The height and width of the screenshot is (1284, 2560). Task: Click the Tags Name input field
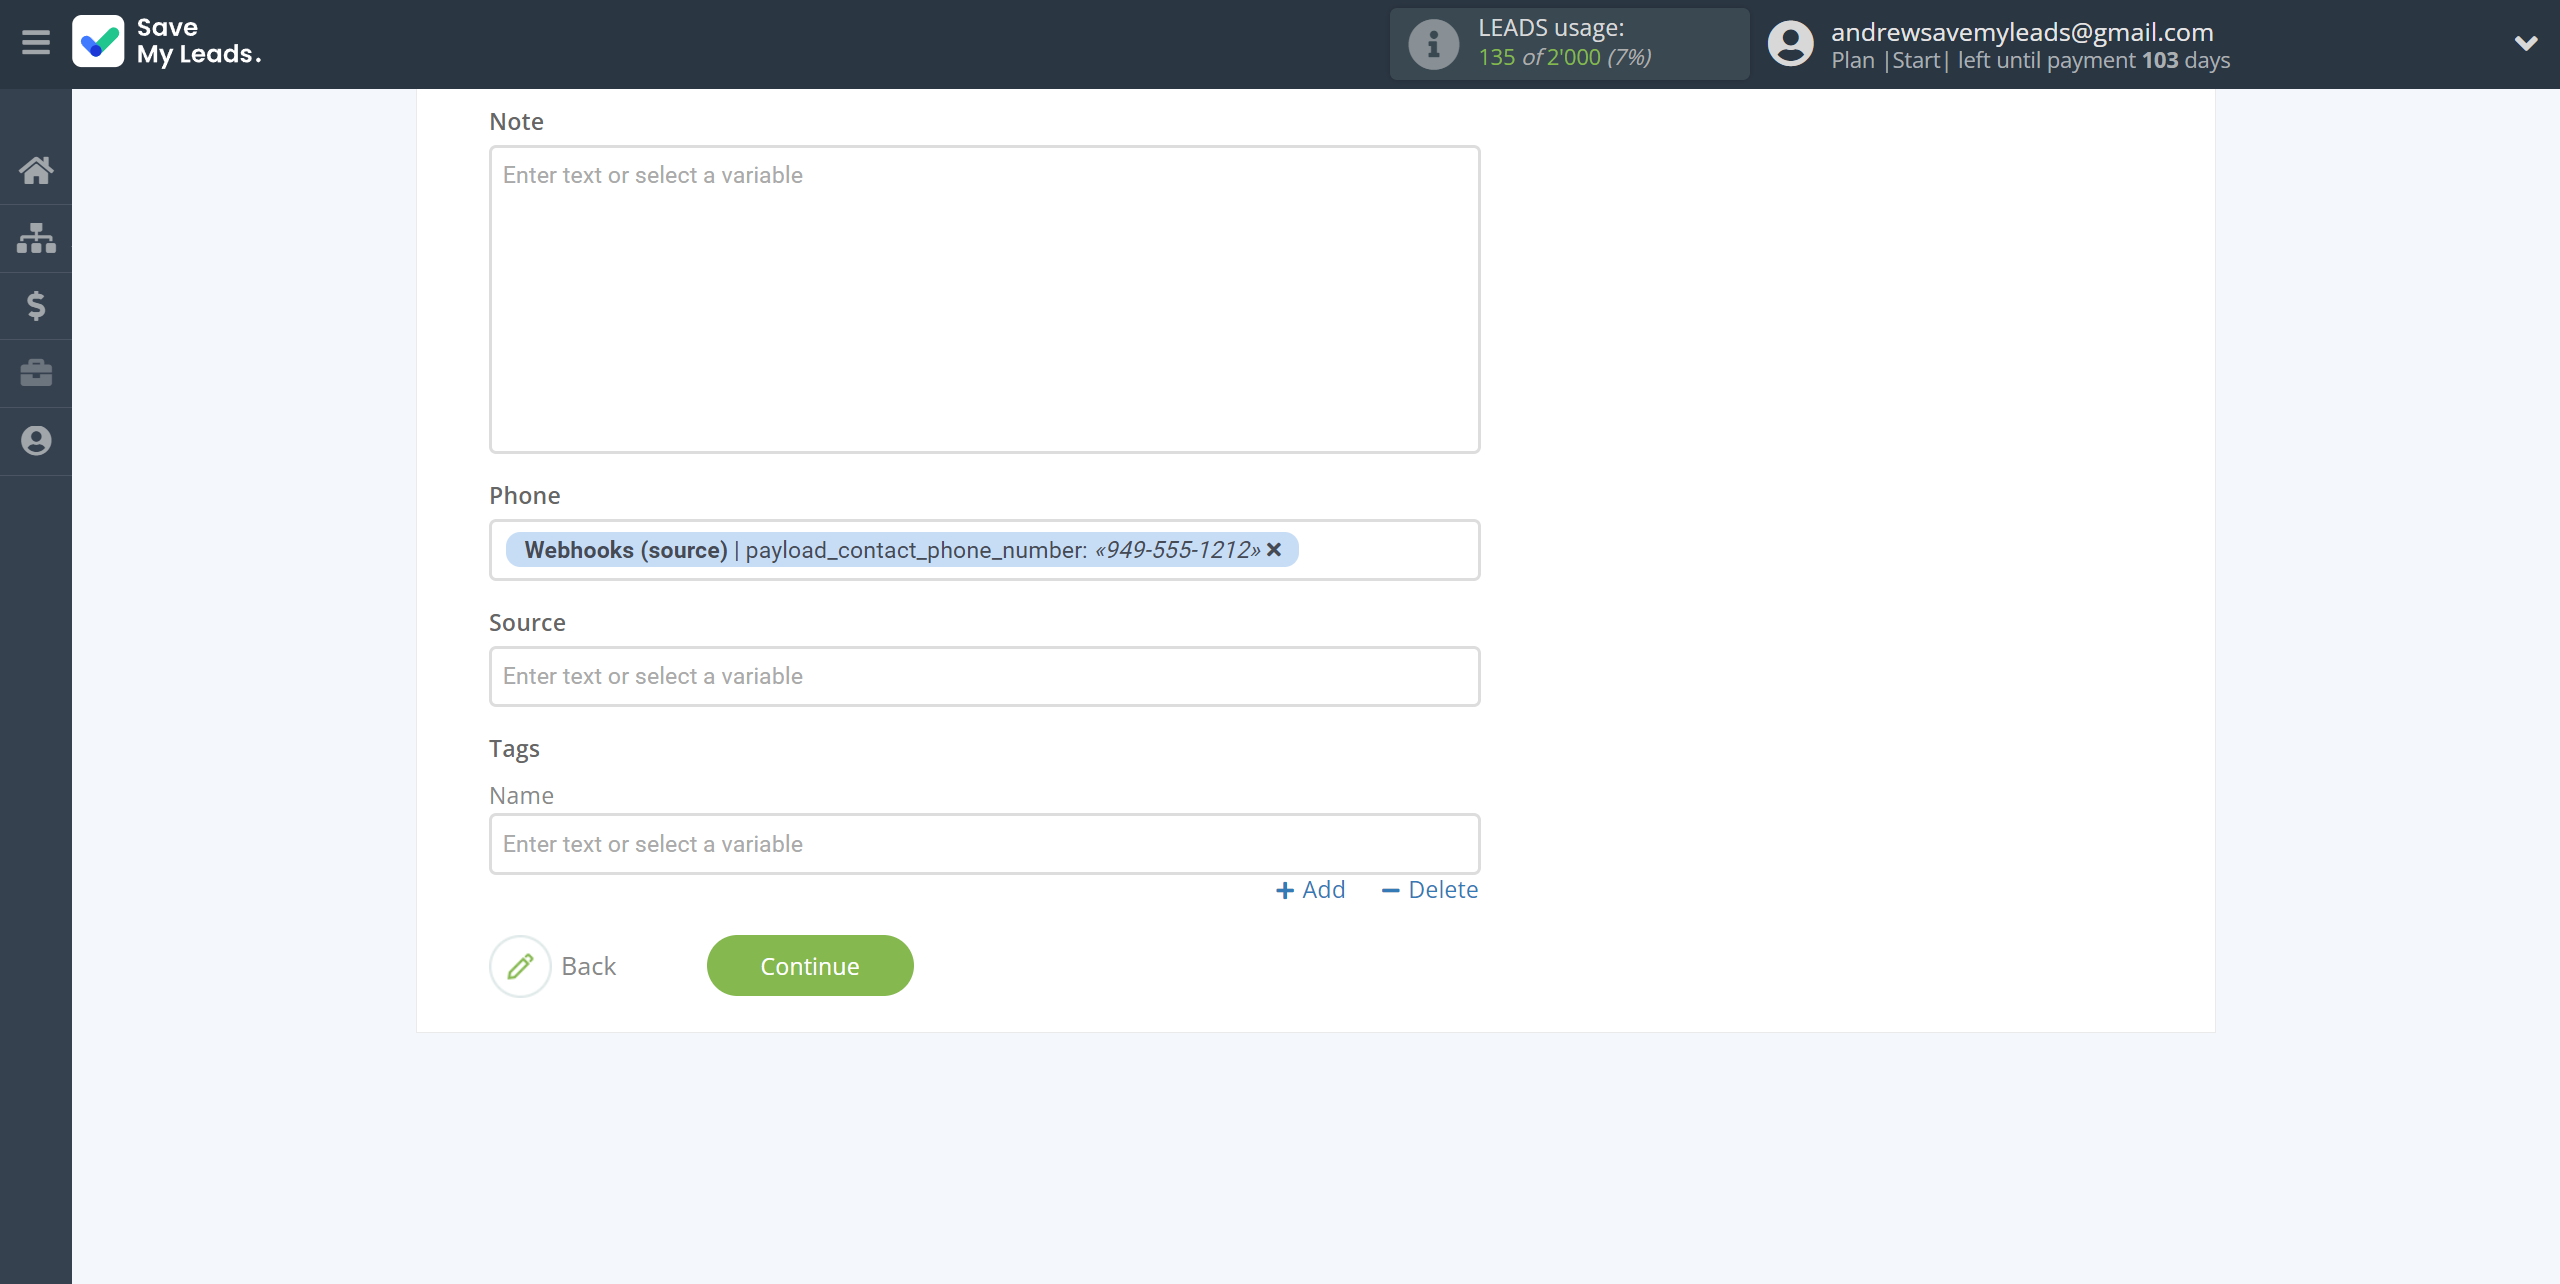click(x=984, y=844)
